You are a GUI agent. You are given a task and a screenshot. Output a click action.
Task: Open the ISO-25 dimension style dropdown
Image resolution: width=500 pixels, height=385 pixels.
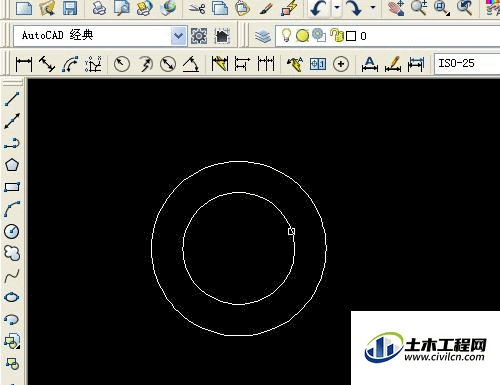coord(467,63)
